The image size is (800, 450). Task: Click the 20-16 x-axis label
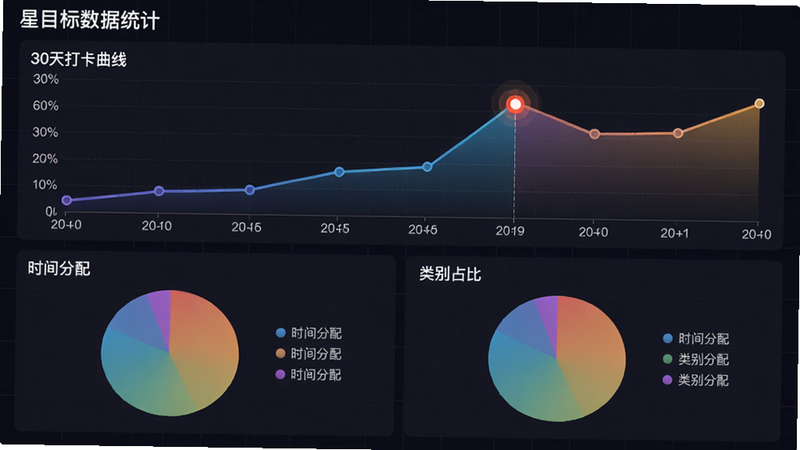246,227
